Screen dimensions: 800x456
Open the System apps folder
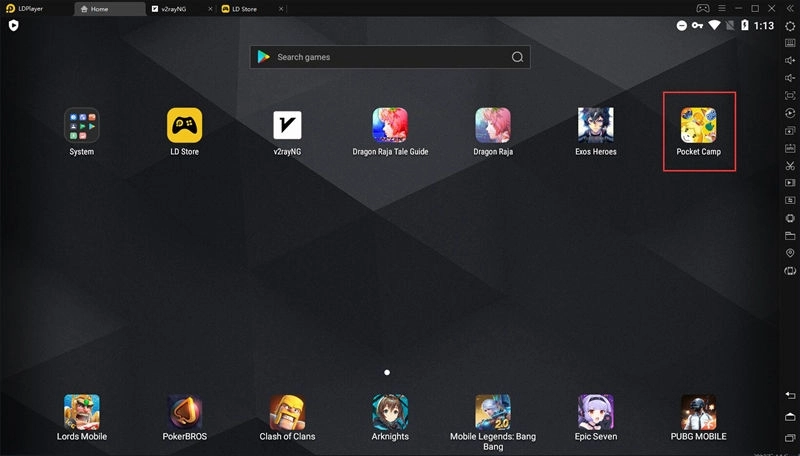(82, 125)
